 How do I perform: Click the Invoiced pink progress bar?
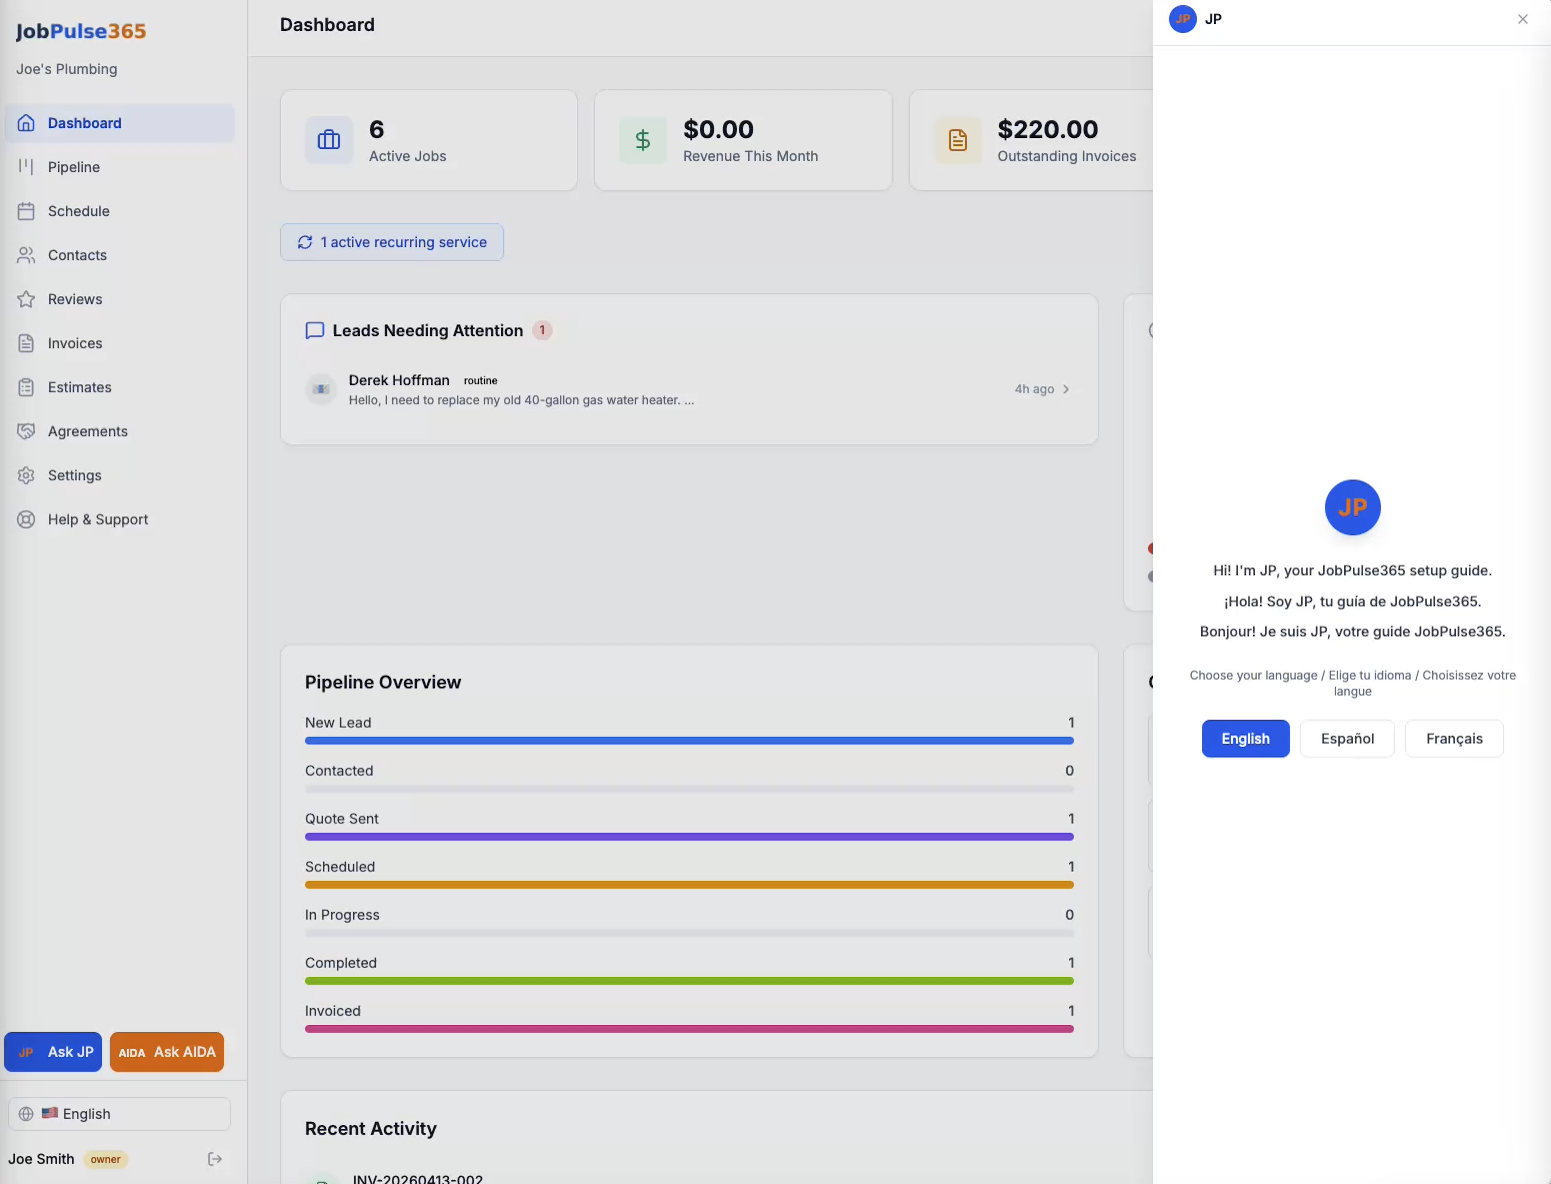tap(689, 1029)
